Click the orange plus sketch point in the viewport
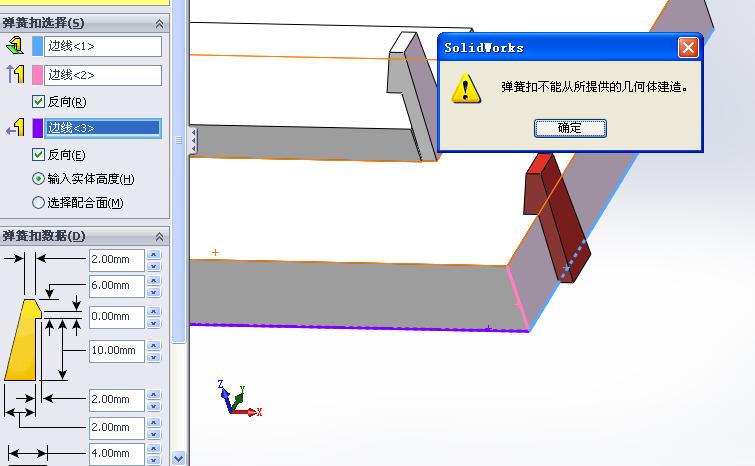Viewport: 755px width, 466px height. click(x=215, y=252)
